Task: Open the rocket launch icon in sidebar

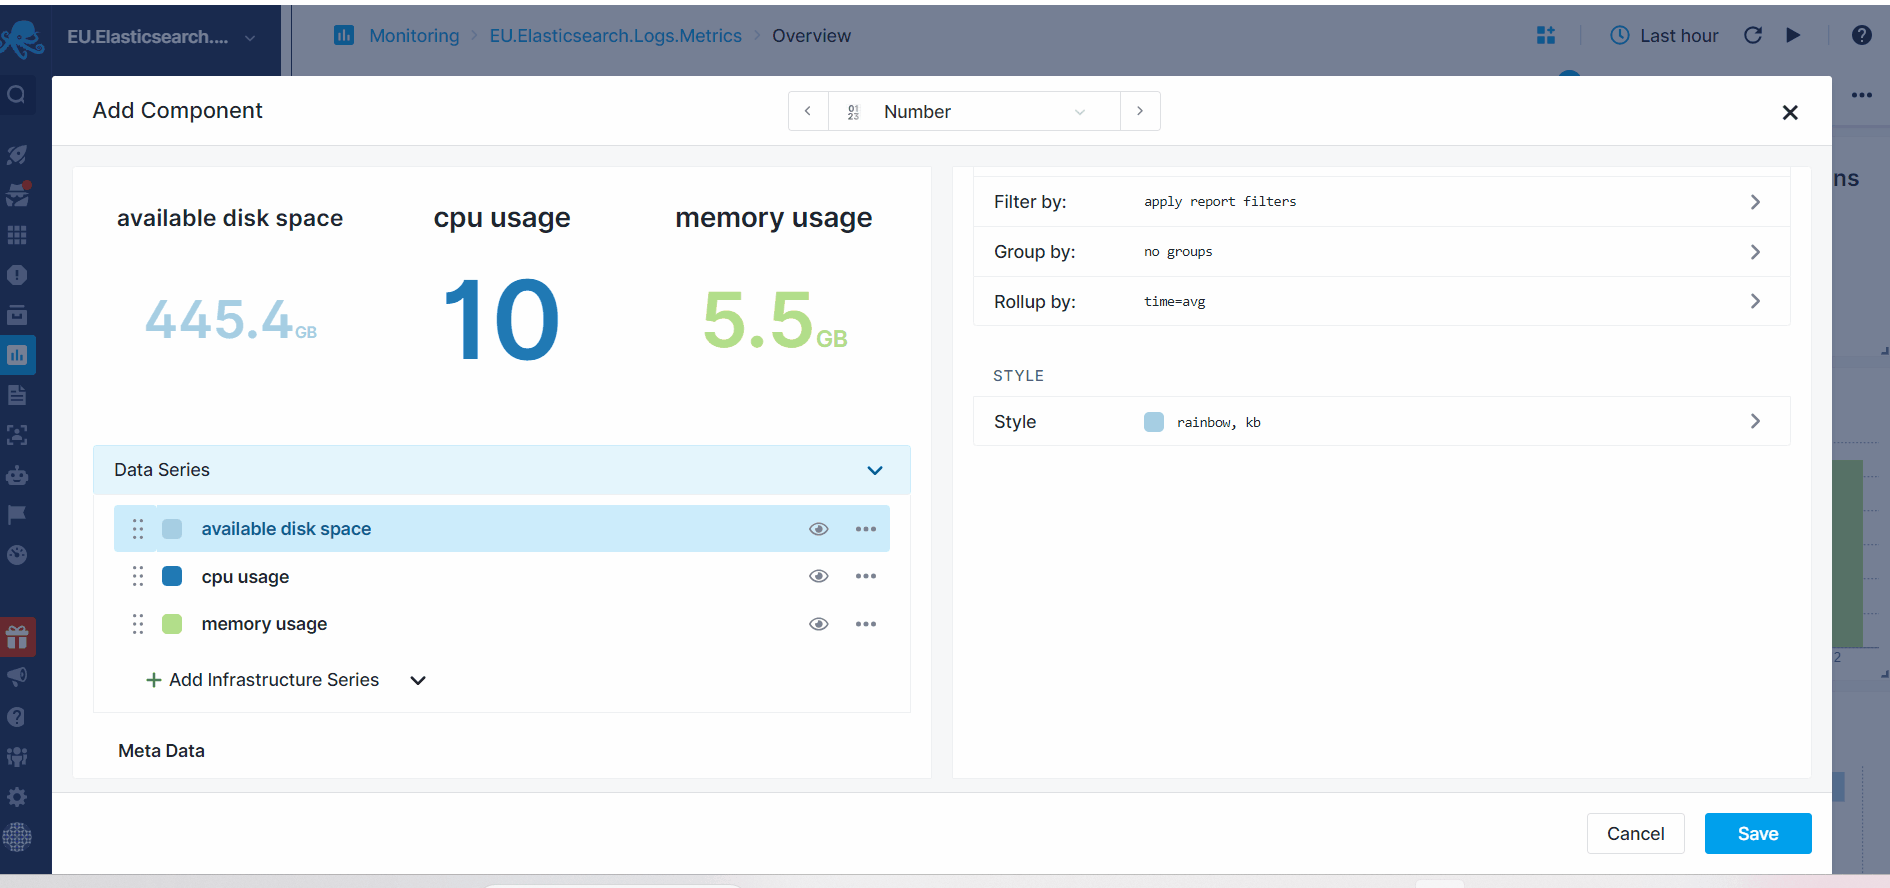Action: click(17, 155)
